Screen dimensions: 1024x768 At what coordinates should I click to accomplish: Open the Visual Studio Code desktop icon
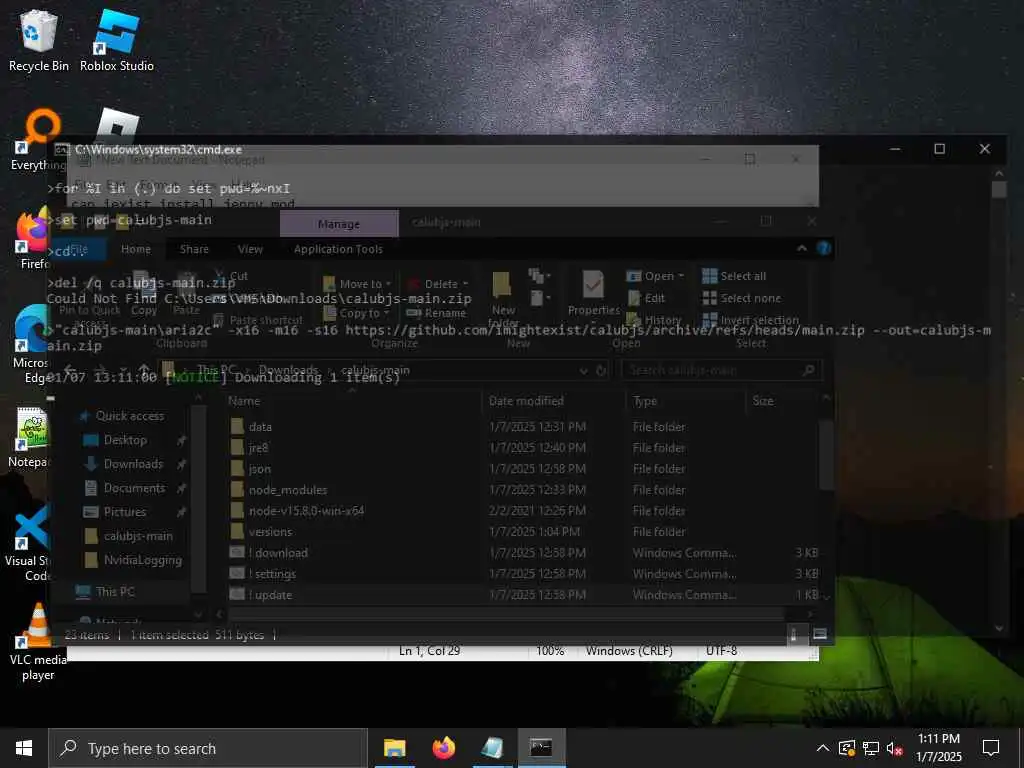tap(31, 543)
